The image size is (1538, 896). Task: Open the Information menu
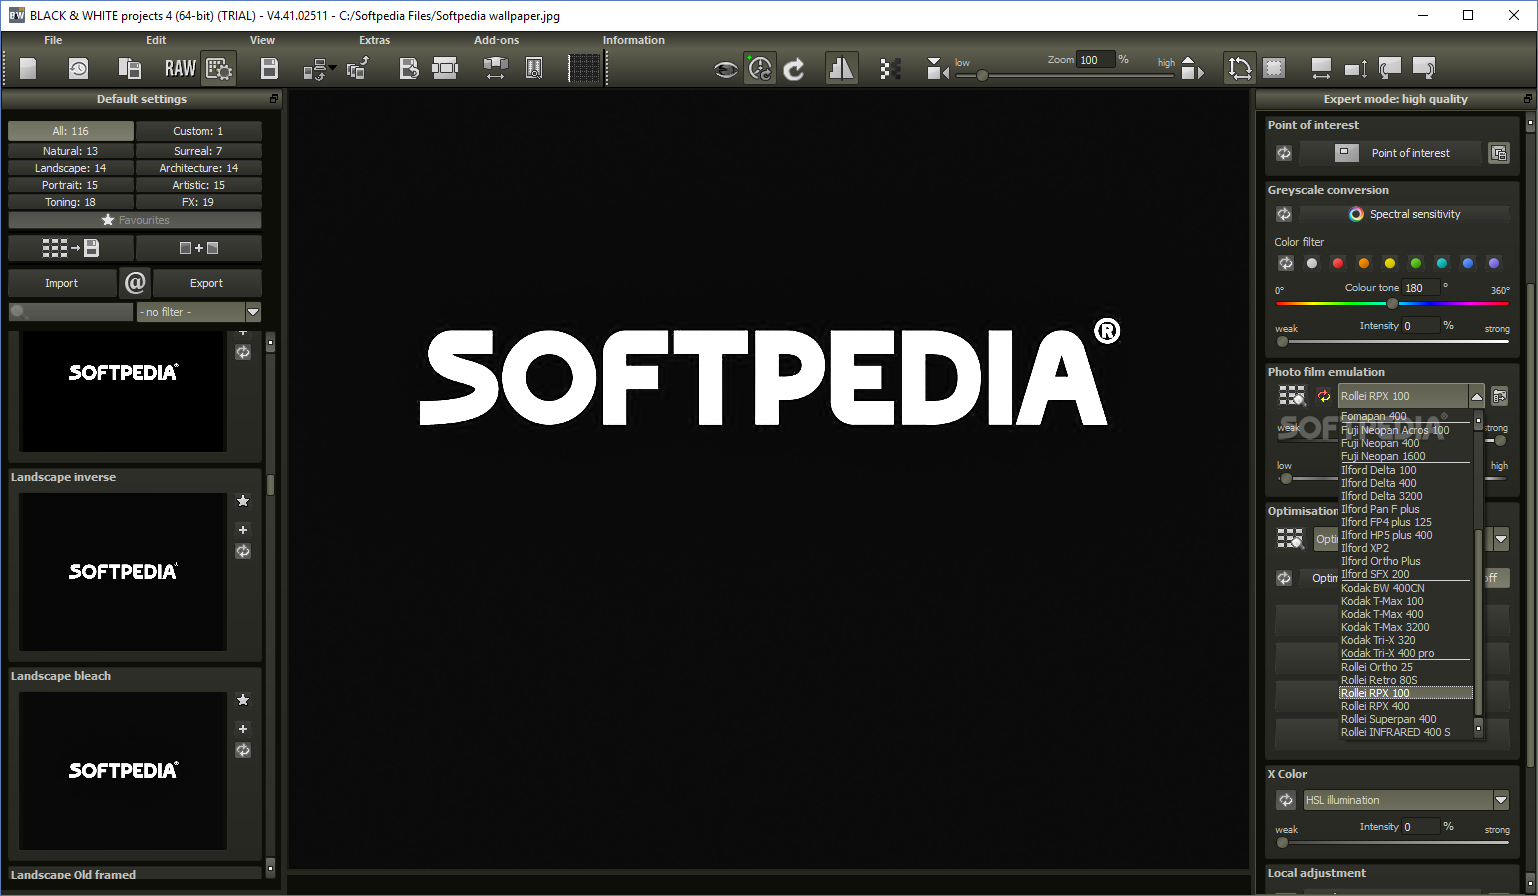tap(633, 40)
